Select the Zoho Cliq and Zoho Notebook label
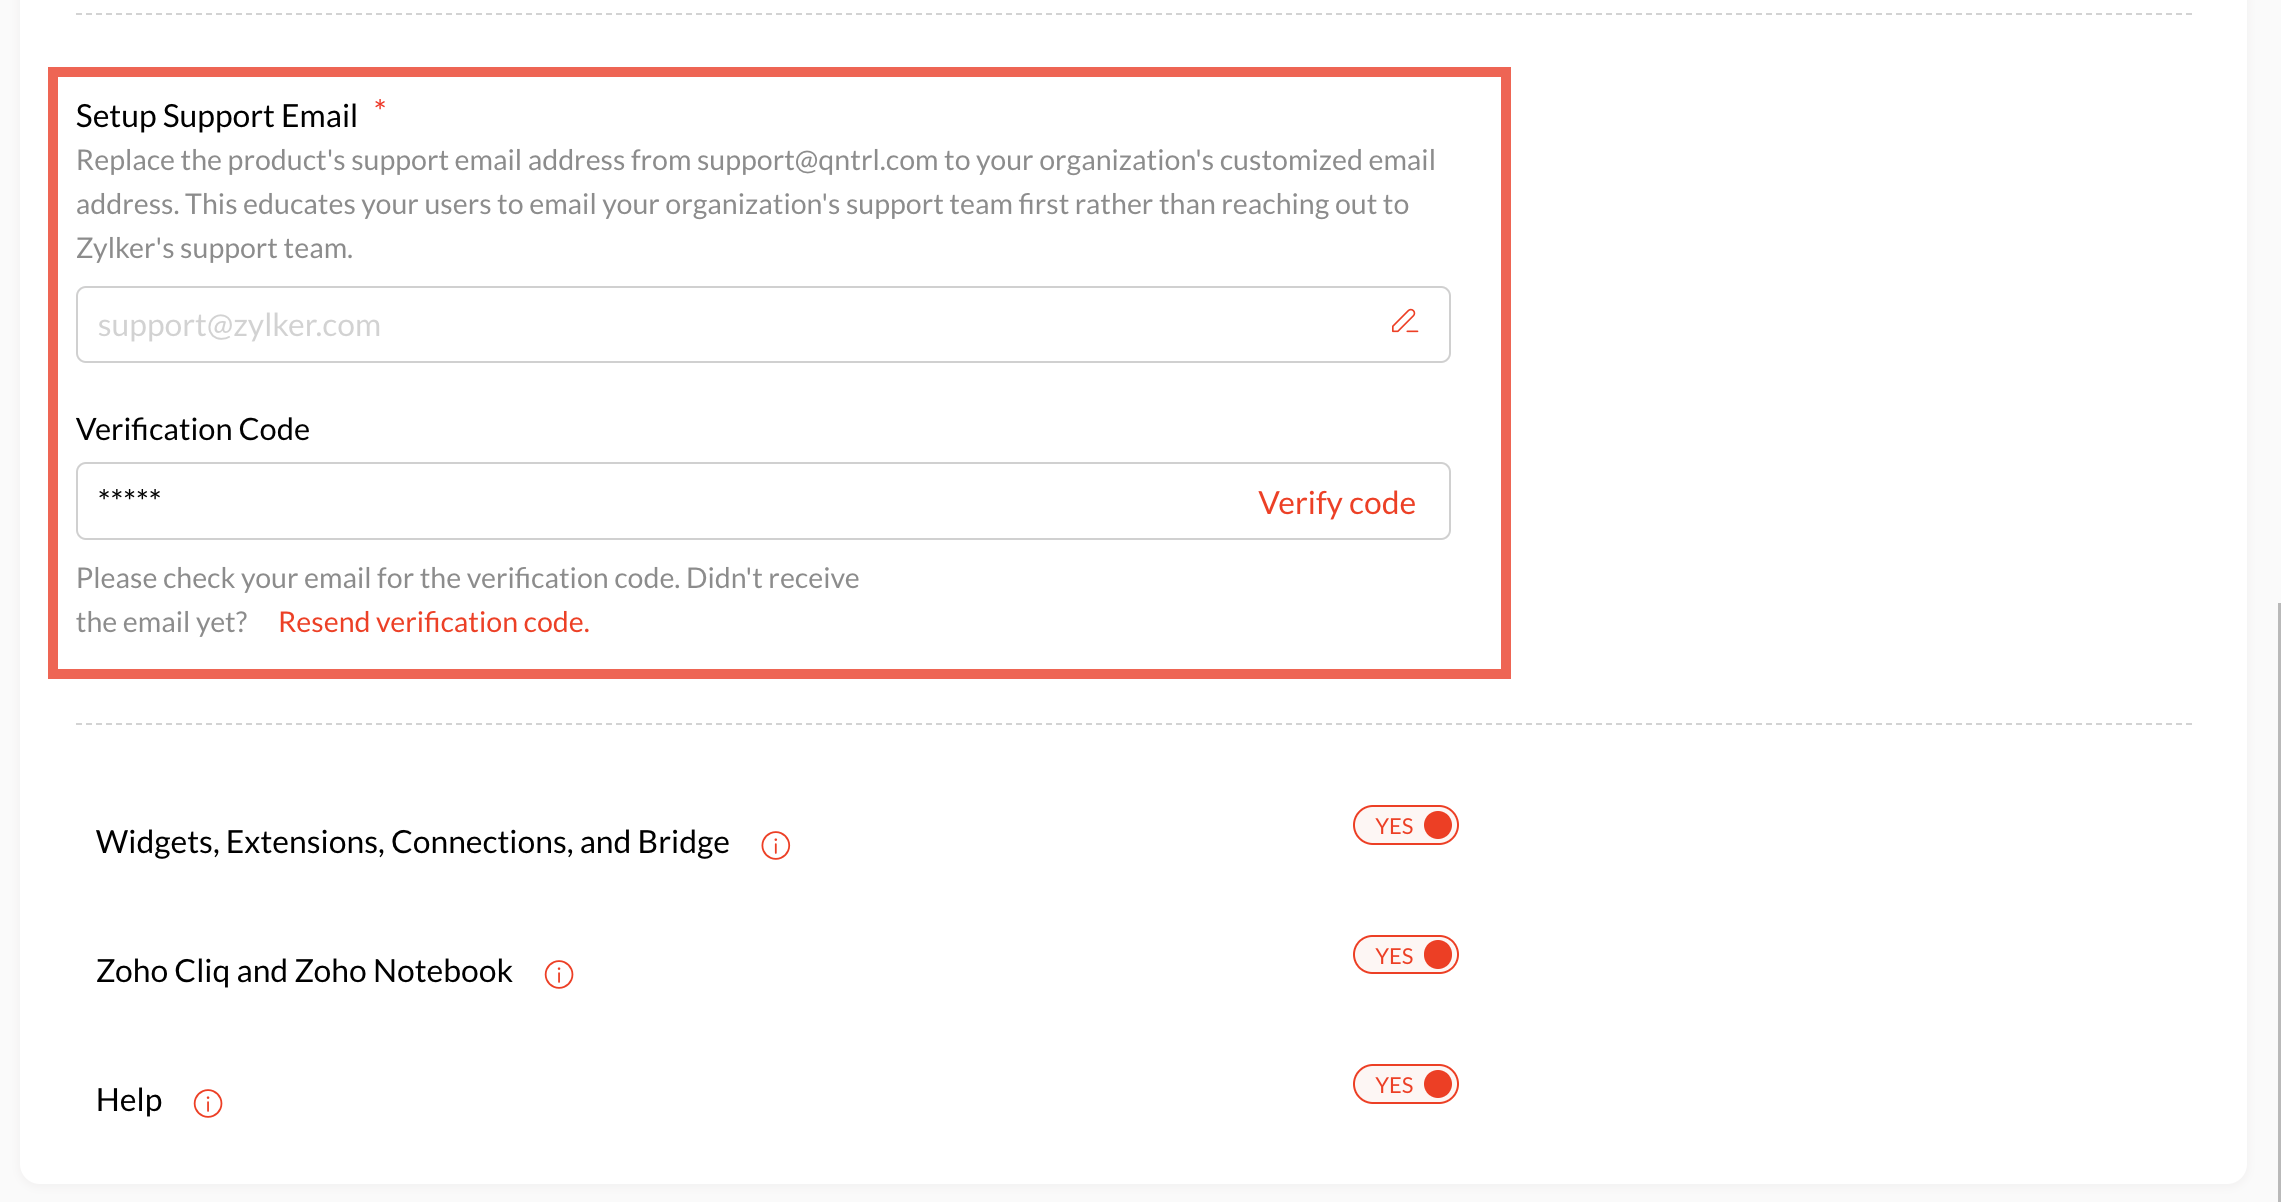 304,971
